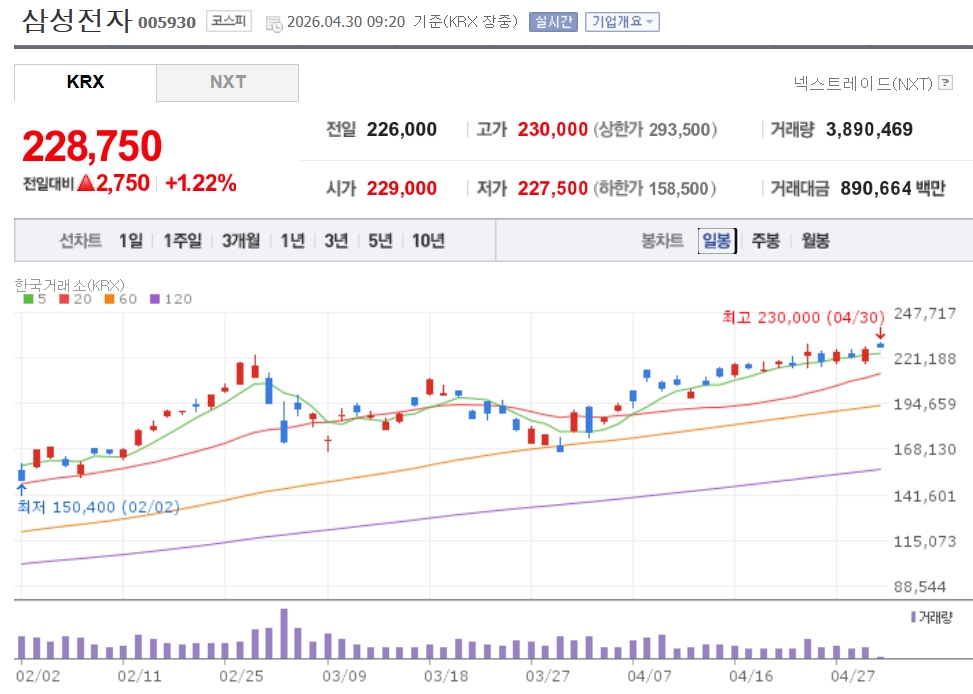This screenshot has height=694, width=973.
Task: Show the 3개월 line chart
Action: [x=241, y=241]
